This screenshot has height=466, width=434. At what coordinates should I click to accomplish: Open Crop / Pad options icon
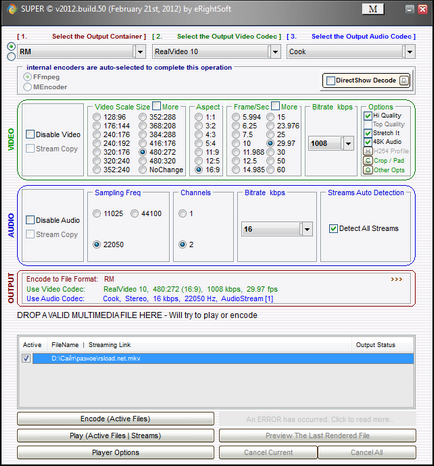coord(368,161)
